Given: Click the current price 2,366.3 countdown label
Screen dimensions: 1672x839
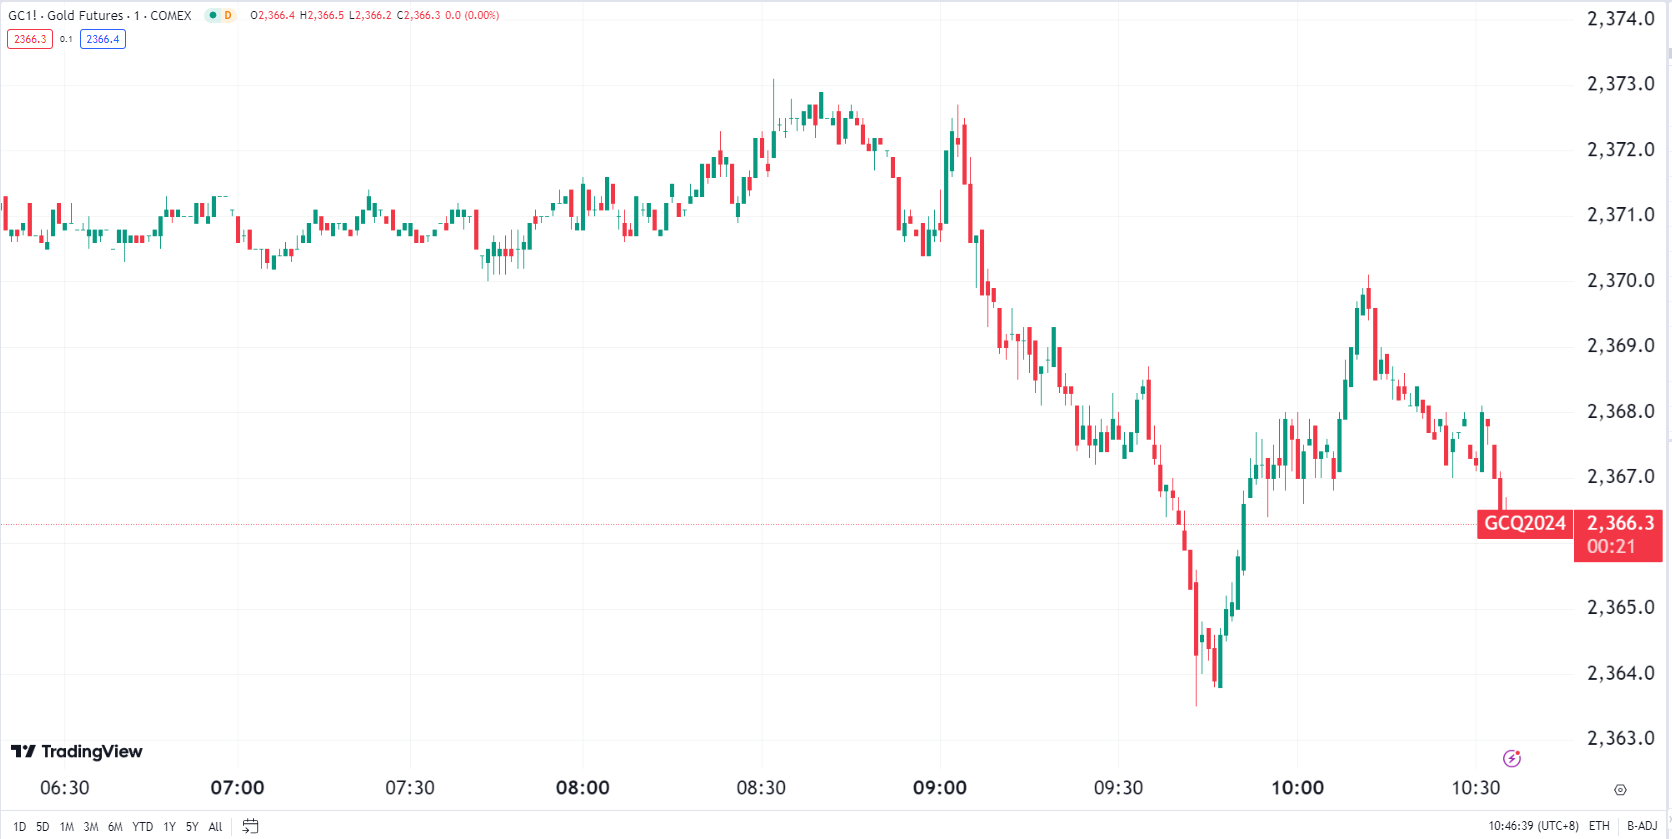Looking at the screenshot, I should [x=1619, y=535].
